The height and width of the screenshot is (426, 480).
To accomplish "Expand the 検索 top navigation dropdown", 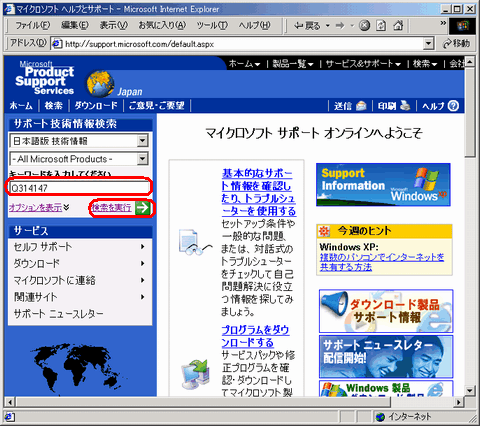I will pyautogui.click(x=425, y=64).
